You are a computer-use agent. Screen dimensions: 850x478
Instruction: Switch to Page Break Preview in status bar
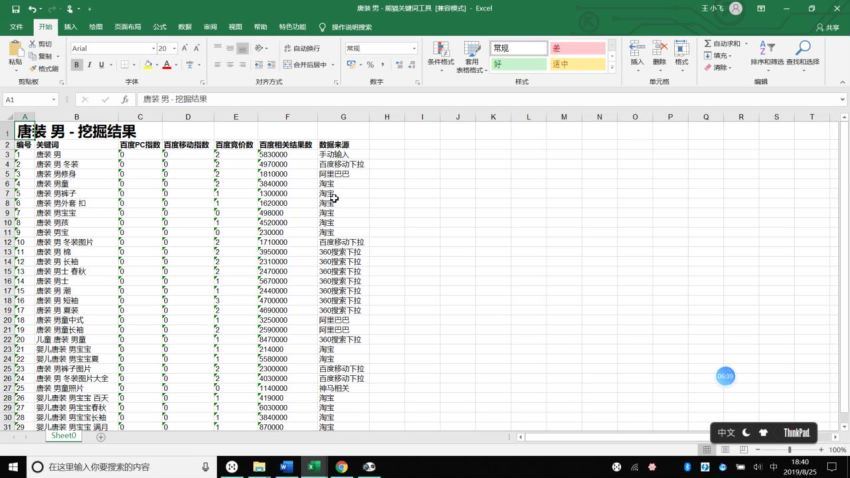tap(744, 450)
